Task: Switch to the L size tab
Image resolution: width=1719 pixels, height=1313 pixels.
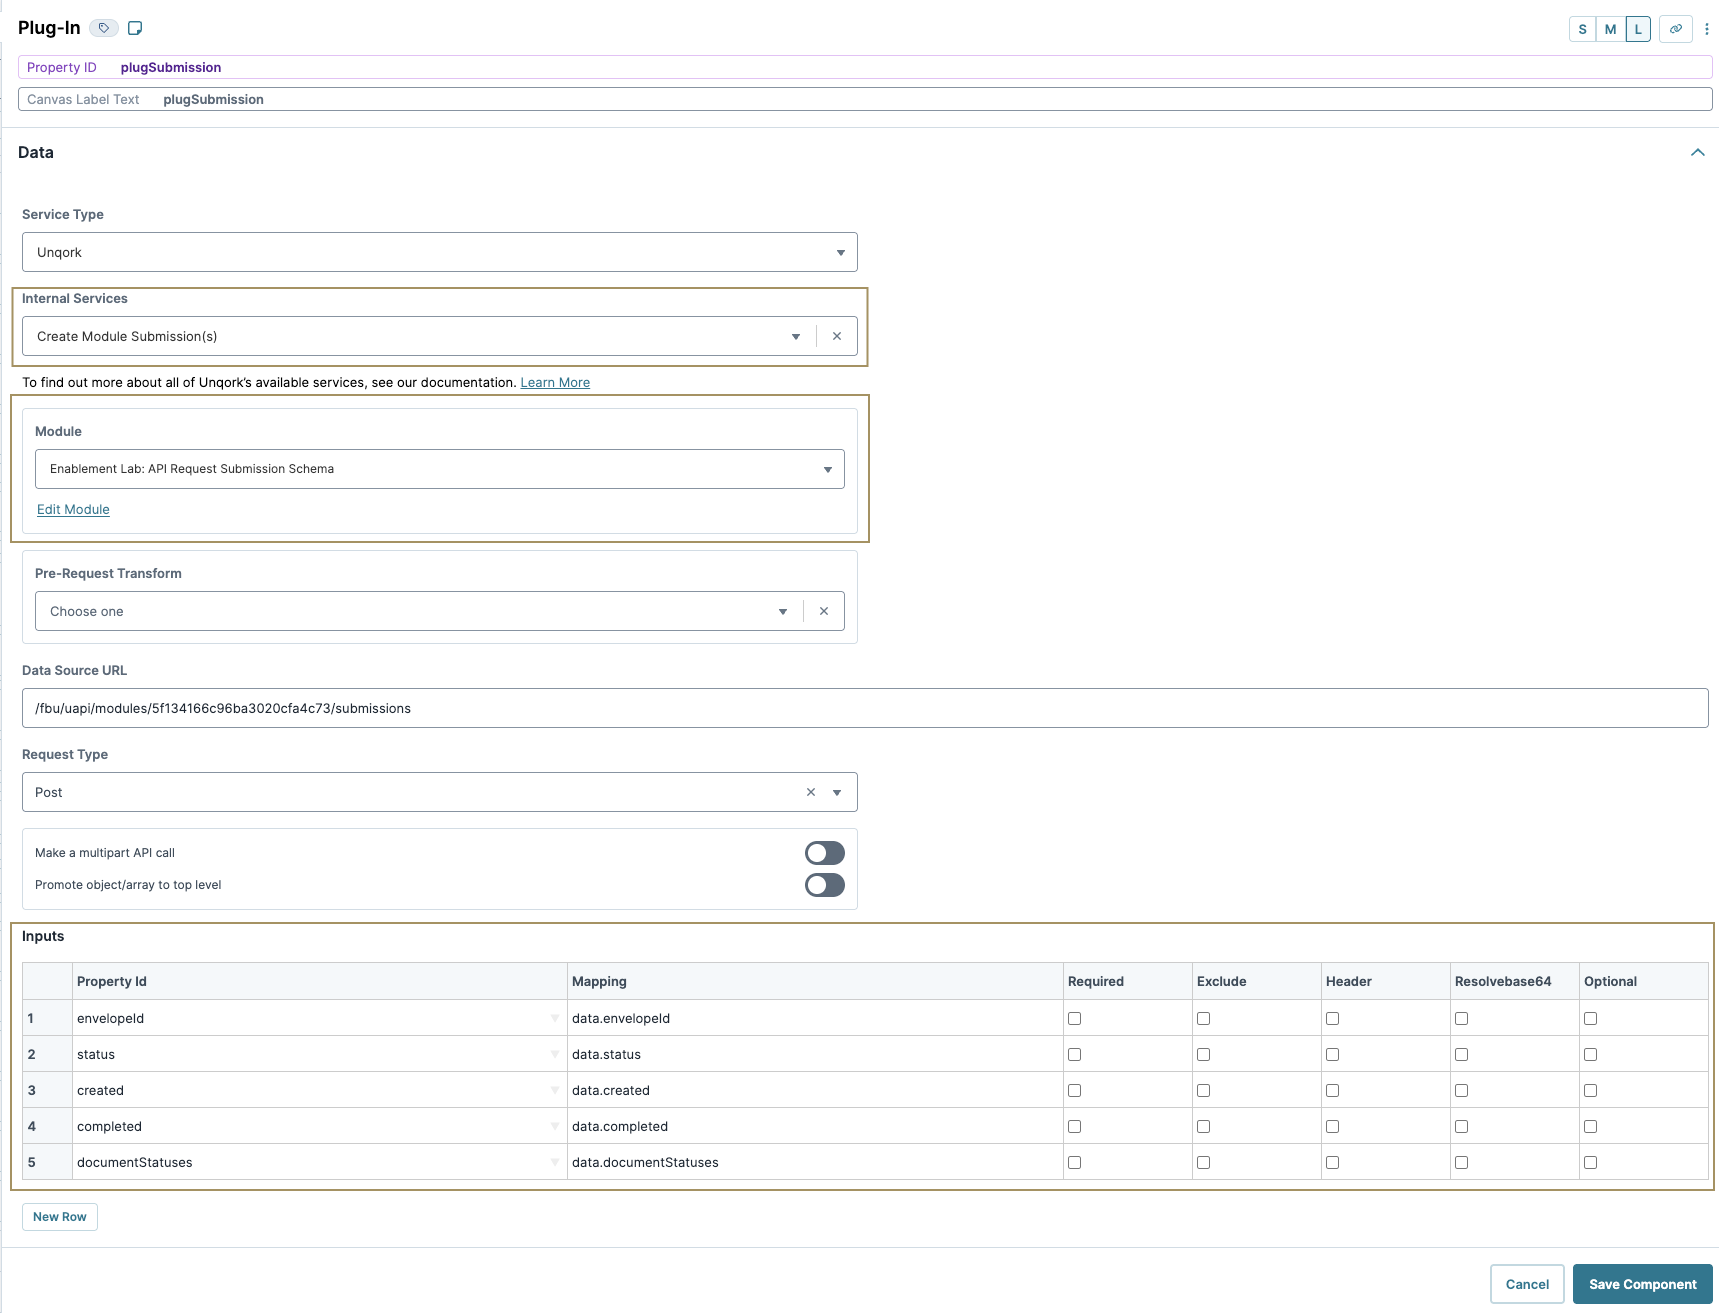Action: click(x=1637, y=30)
